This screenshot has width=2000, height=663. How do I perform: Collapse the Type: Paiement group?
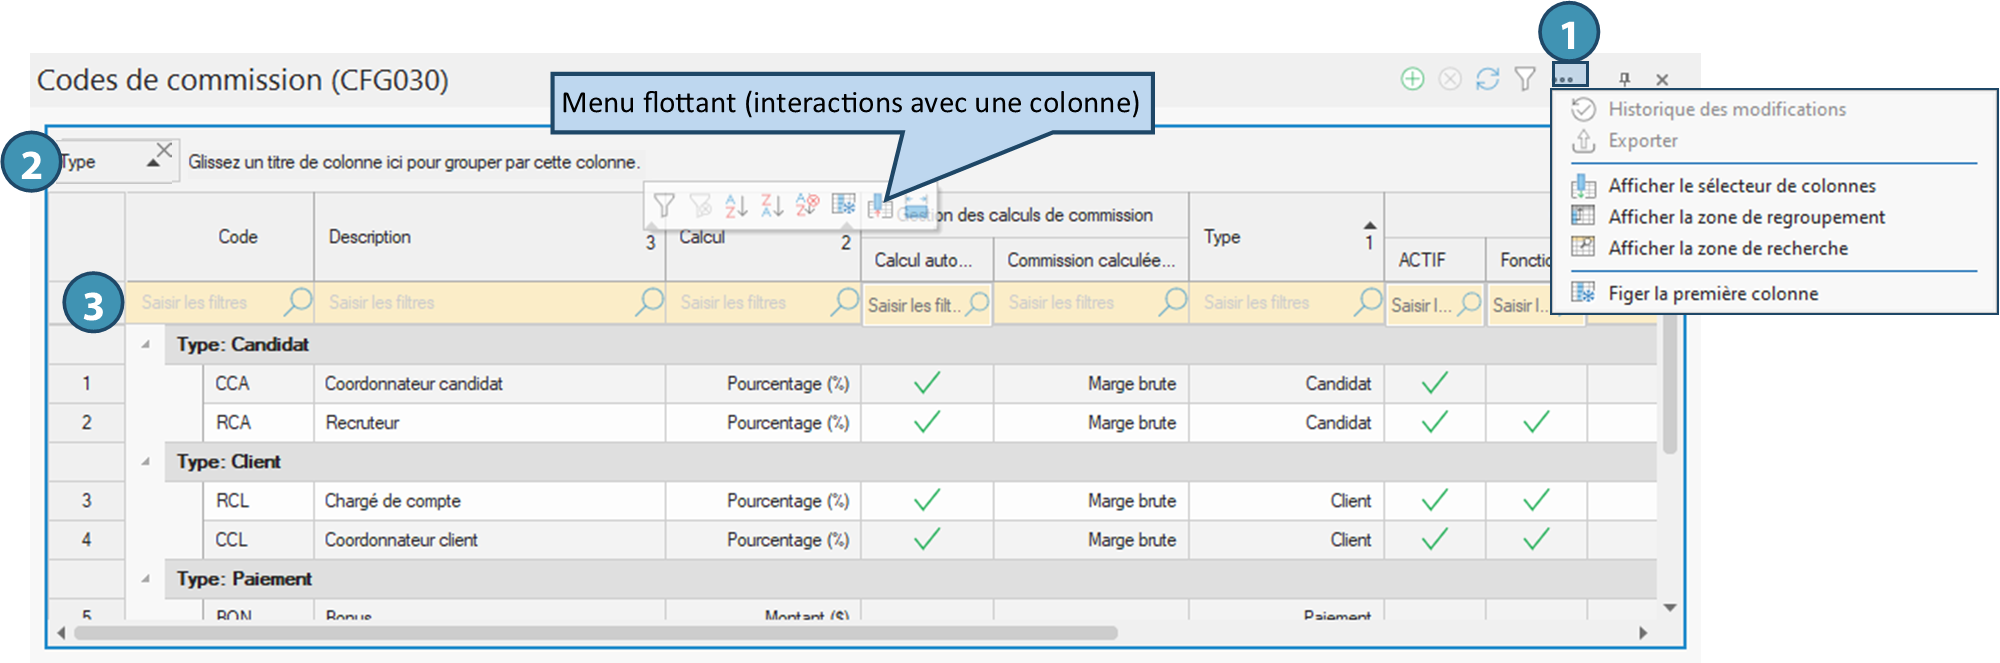(x=146, y=578)
